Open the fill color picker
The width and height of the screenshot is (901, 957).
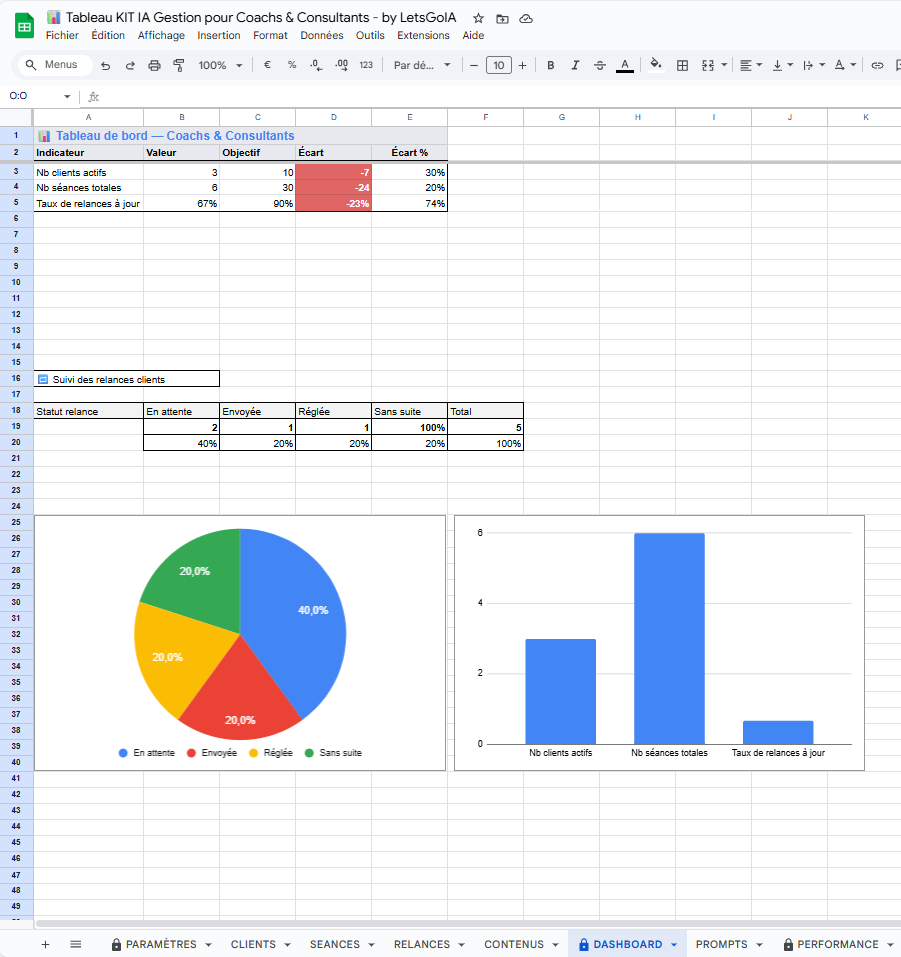click(656, 65)
